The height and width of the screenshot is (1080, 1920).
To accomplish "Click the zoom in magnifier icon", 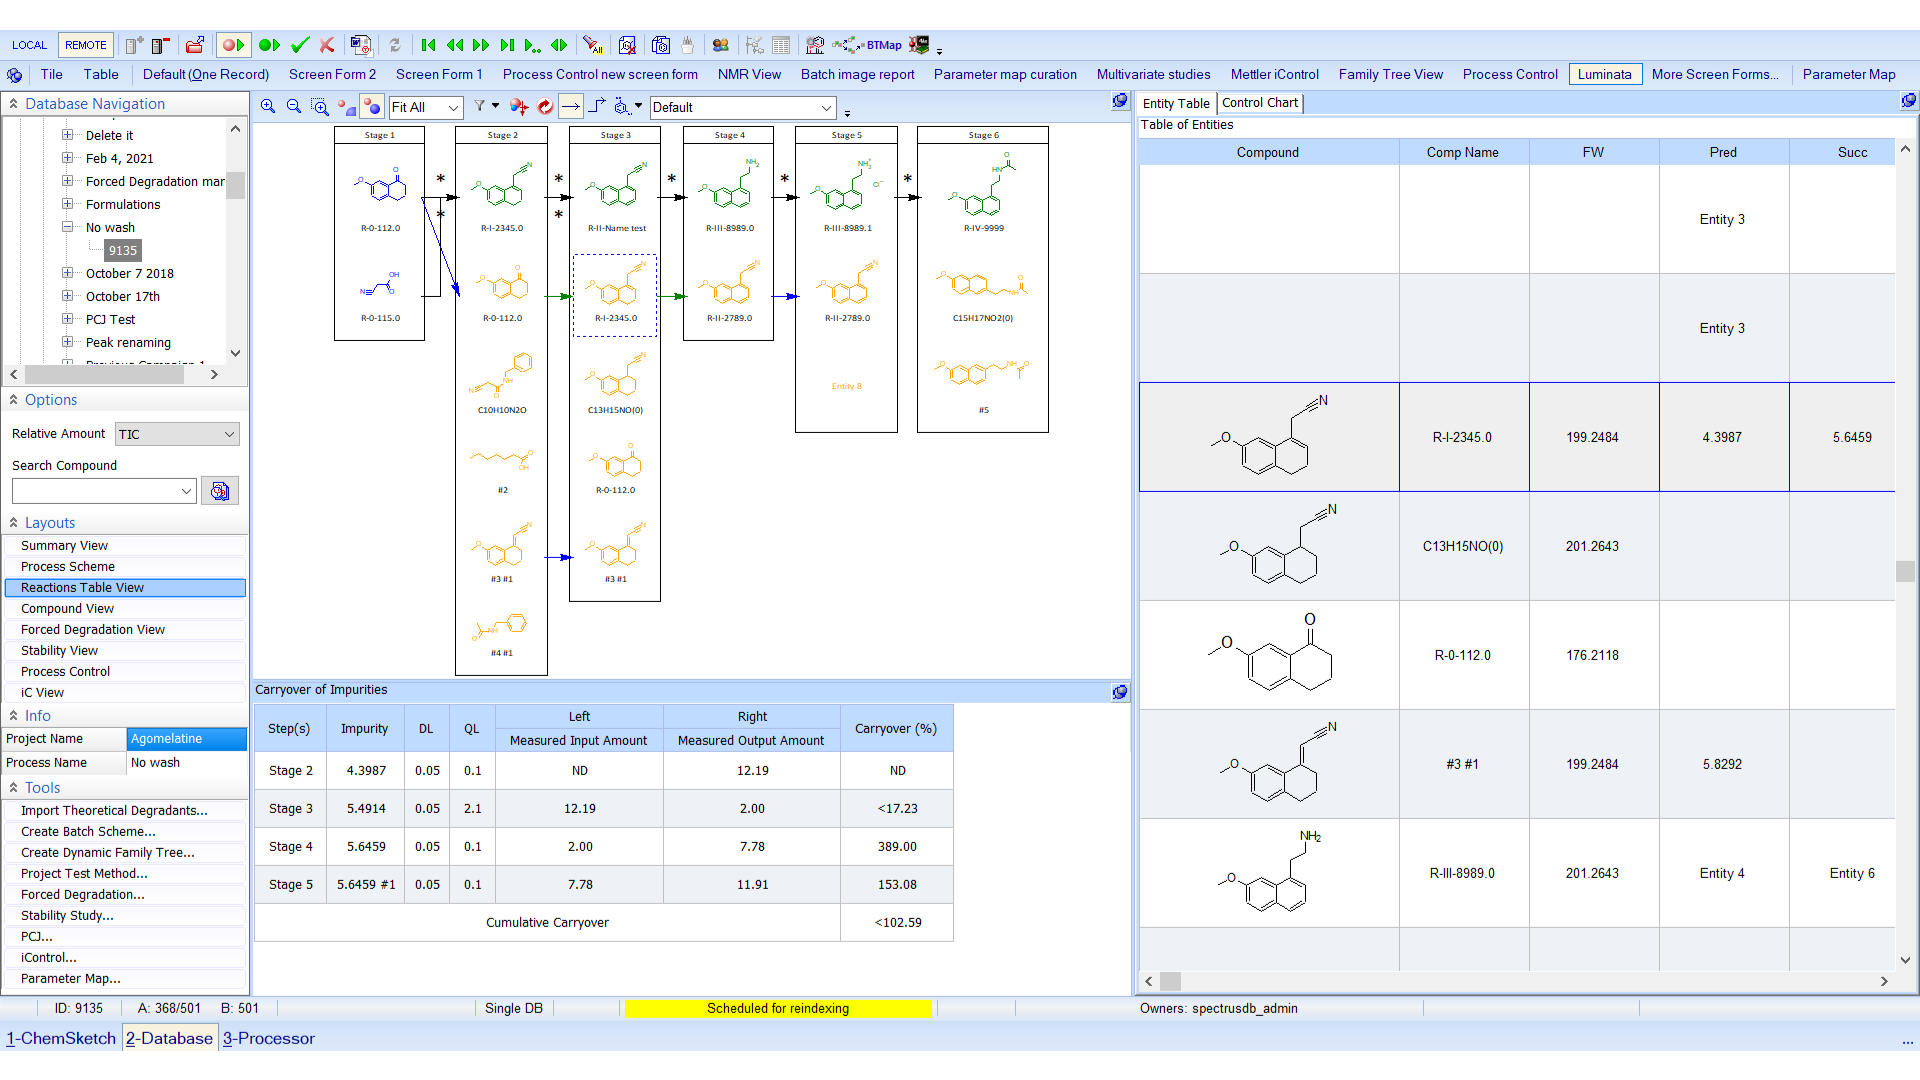I will [266, 107].
